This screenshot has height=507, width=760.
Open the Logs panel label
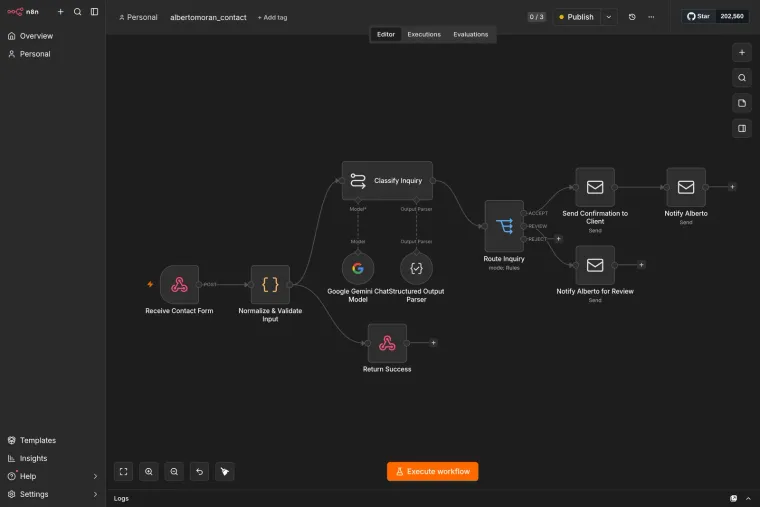[121, 499]
